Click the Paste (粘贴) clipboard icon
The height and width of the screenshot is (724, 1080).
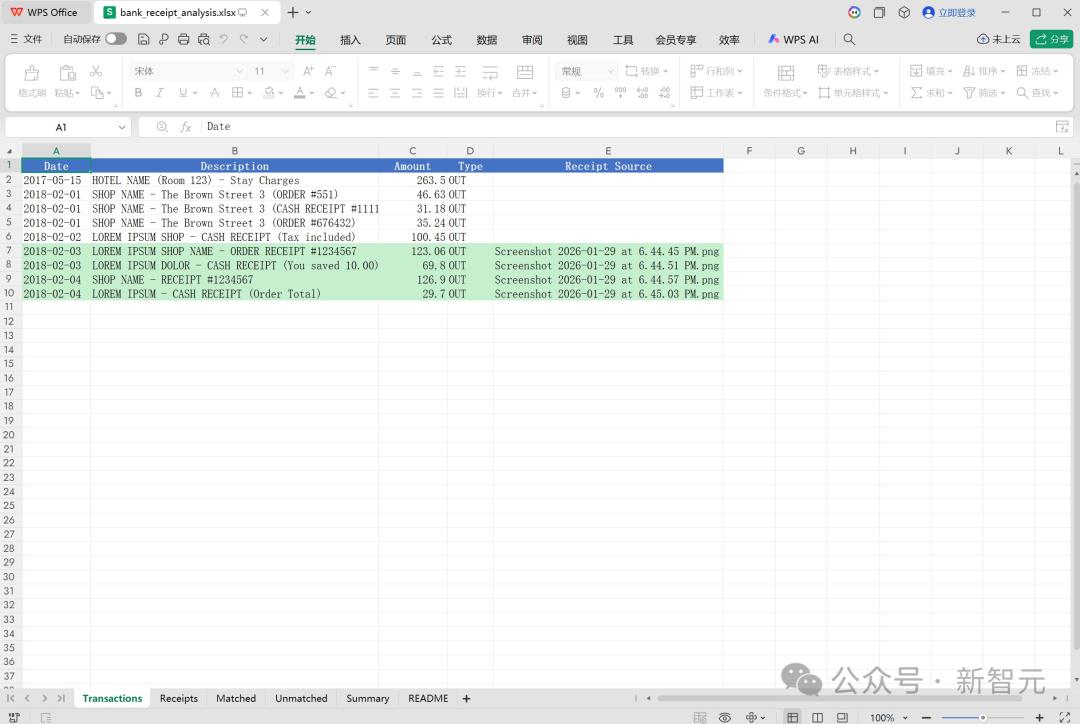tap(67, 72)
